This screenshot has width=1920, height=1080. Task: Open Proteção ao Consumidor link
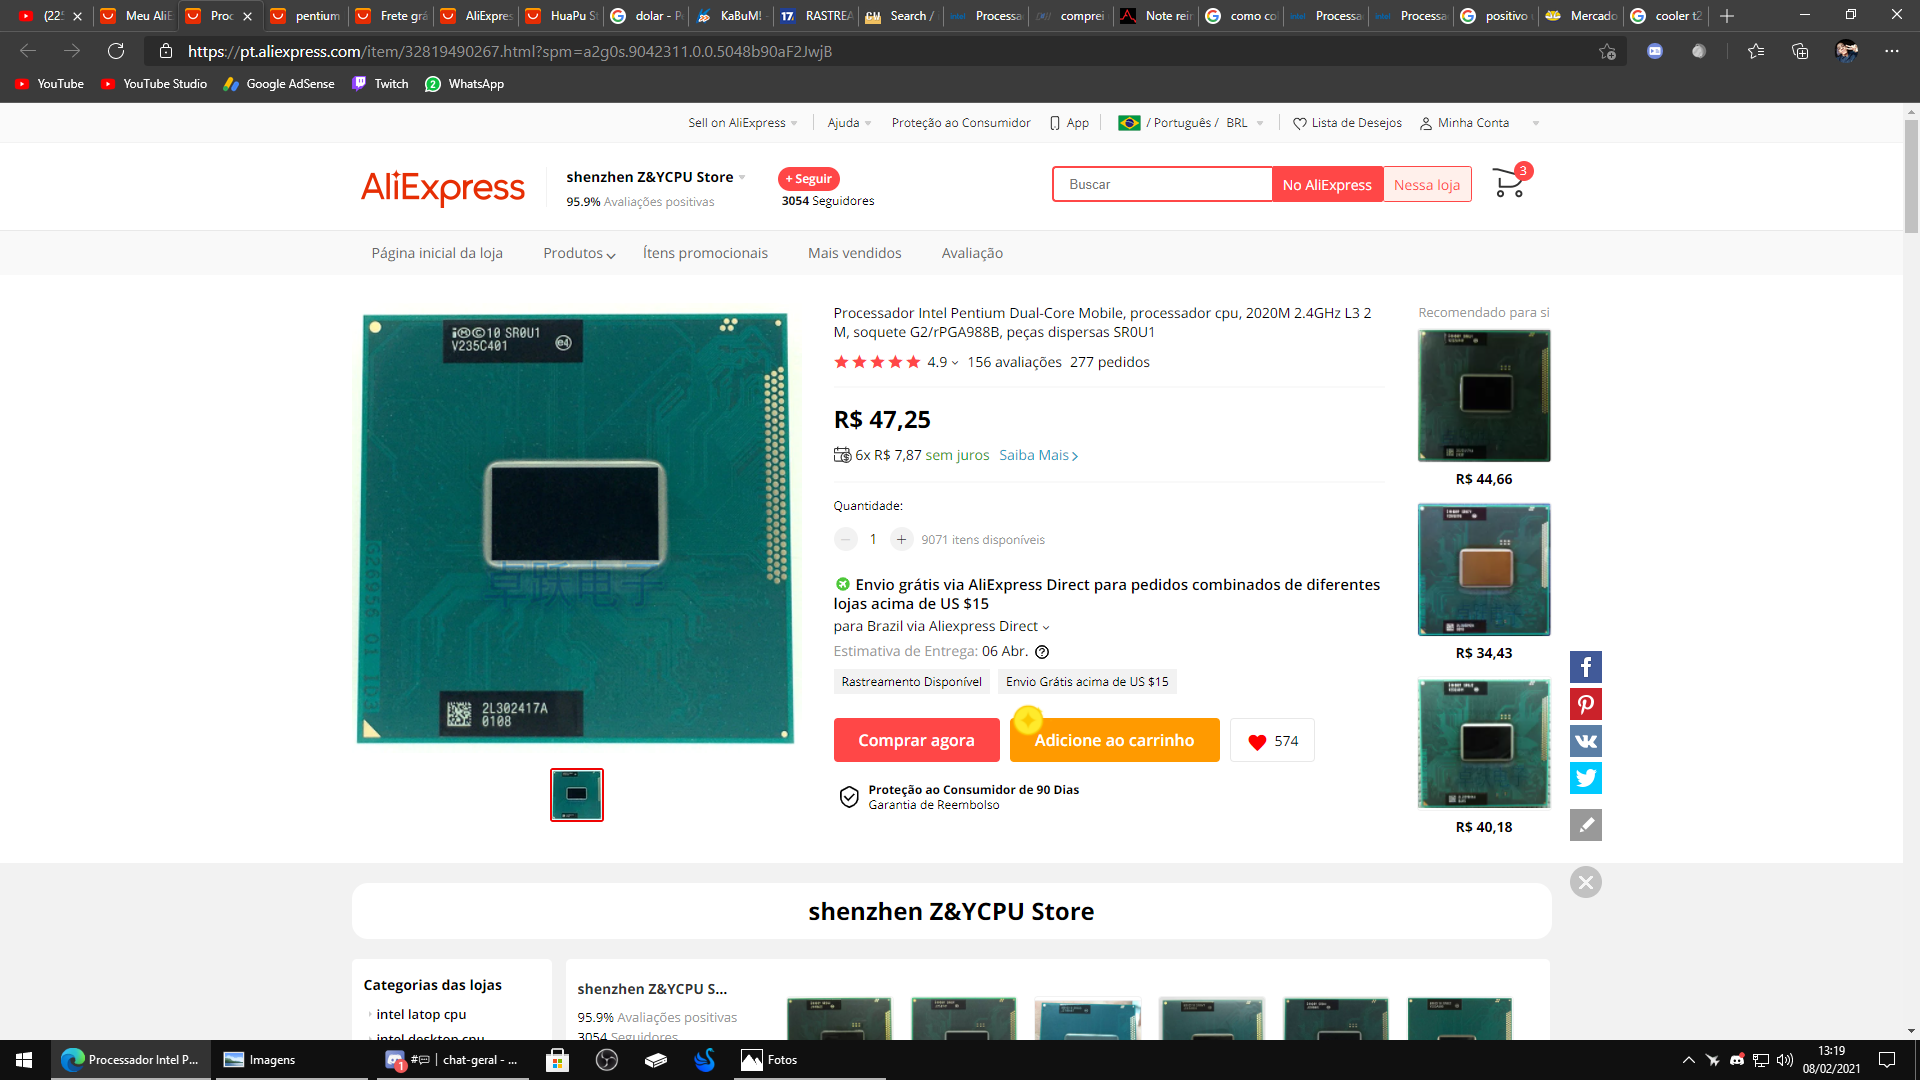tap(961, 123)
